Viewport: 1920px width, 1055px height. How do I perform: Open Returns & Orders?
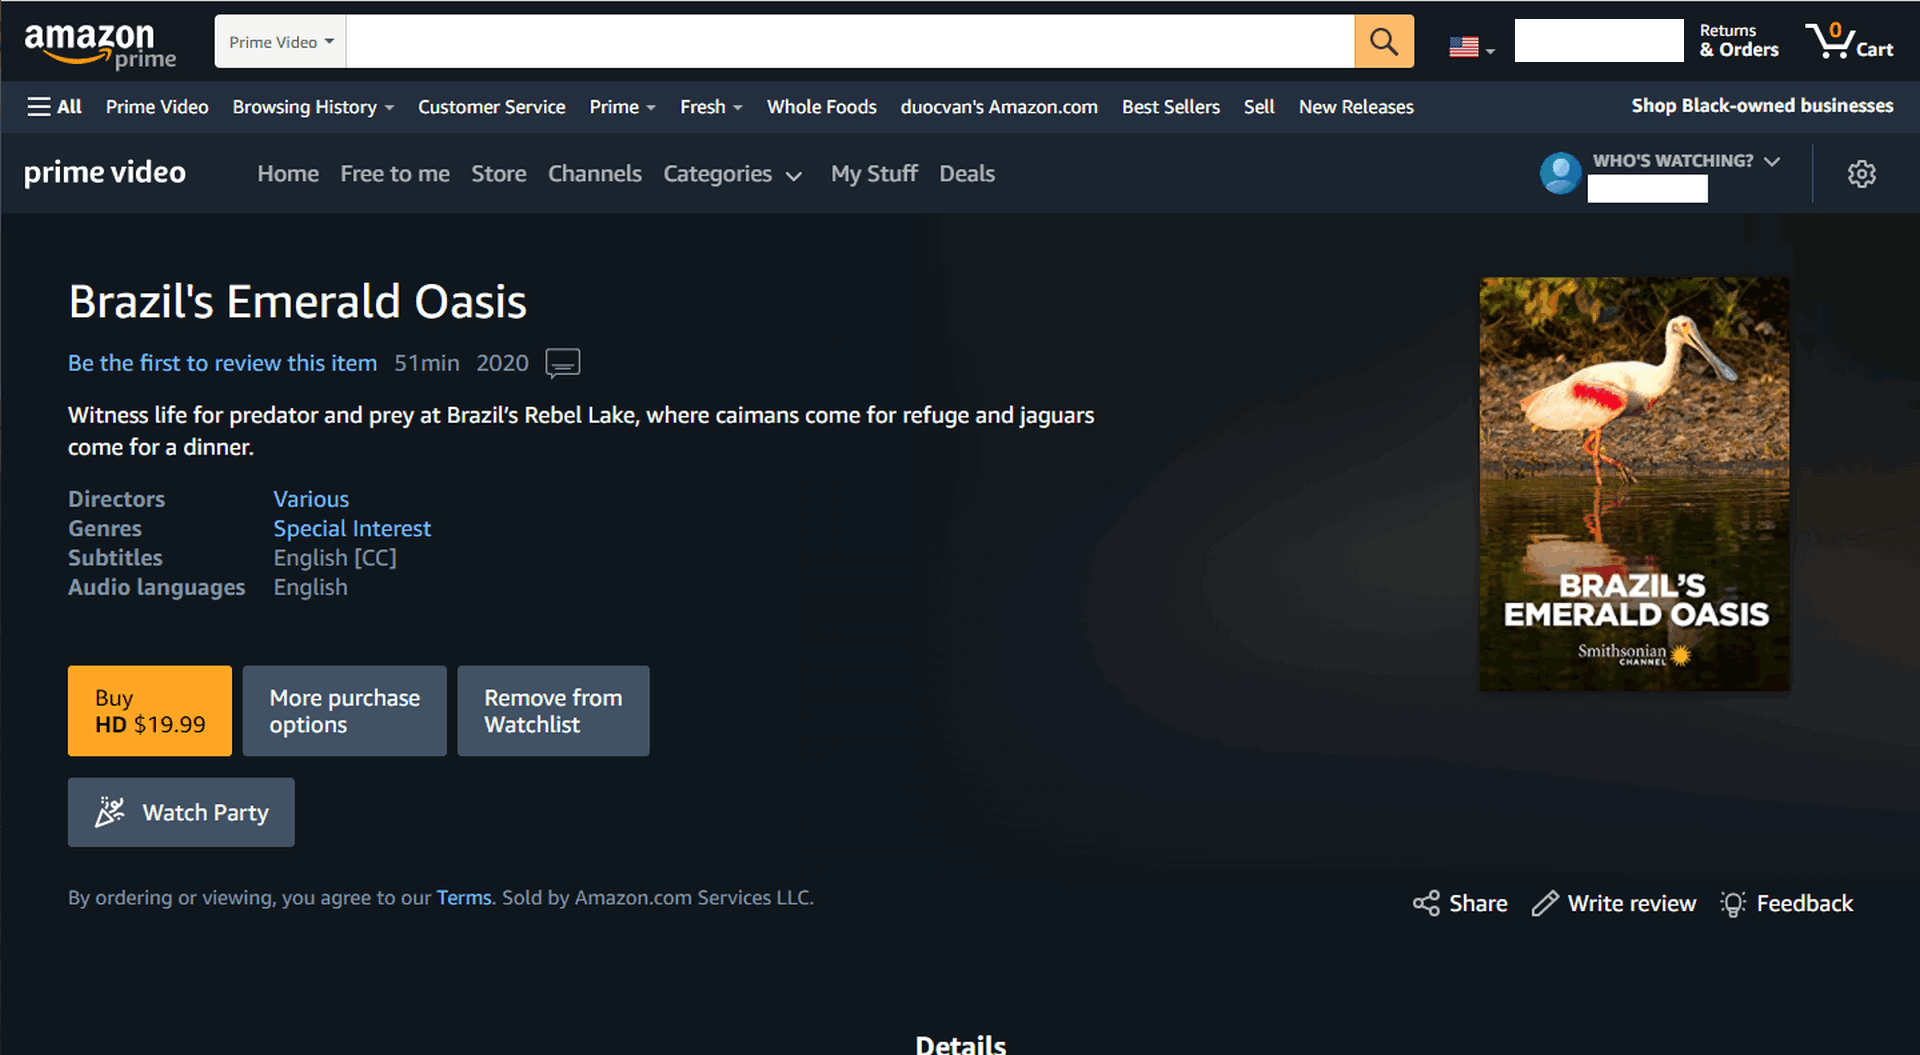click(x=1739, y=41)
